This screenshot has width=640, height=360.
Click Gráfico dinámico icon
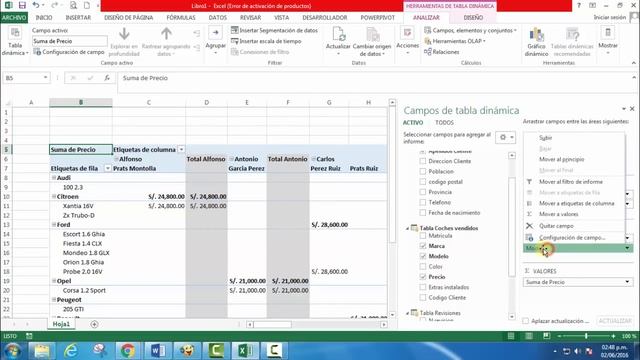pos(536,34)
